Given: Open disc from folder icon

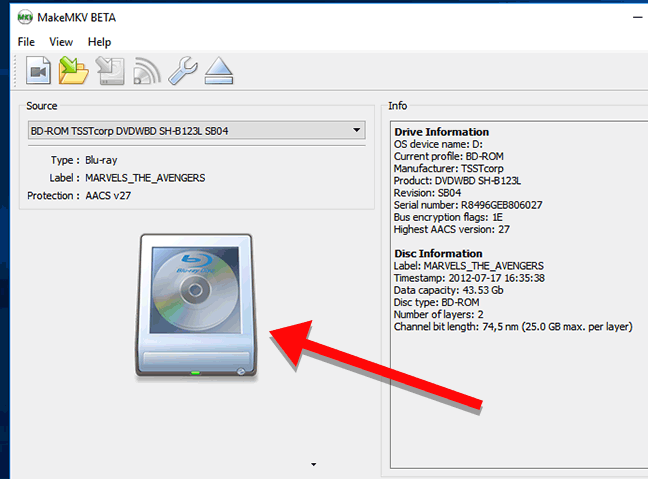Looking at the screenshot, I should pos(74,71).
